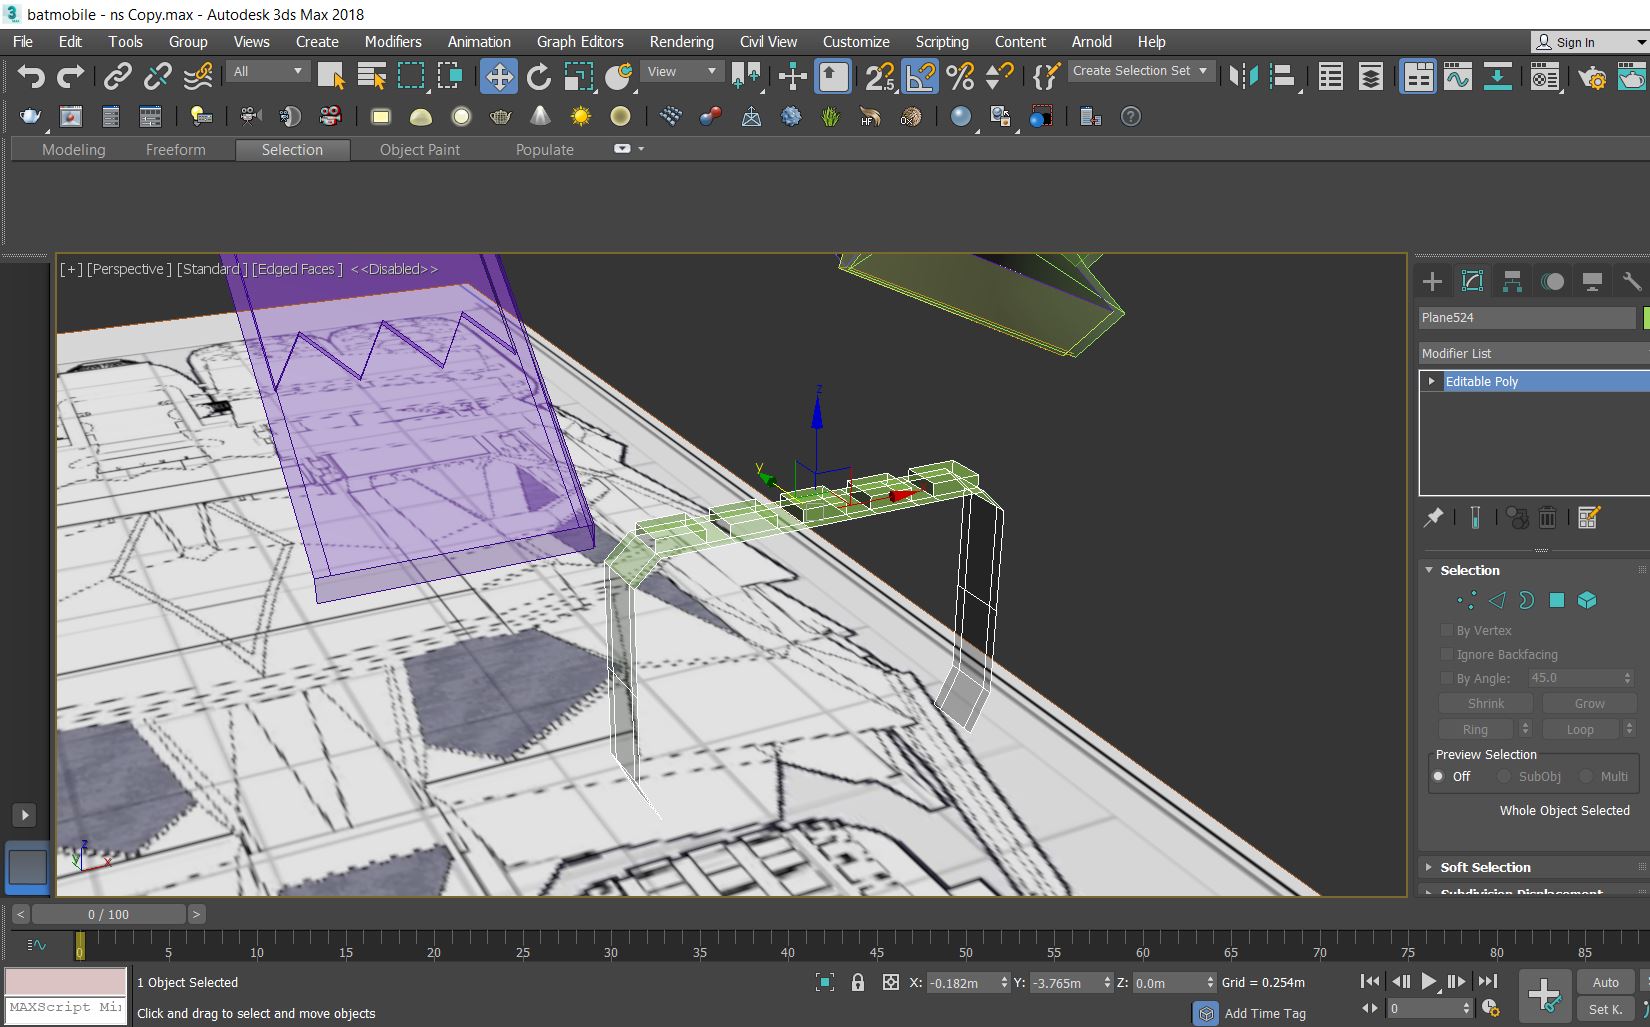Activate the Select Object tool

tap(331, 76)
